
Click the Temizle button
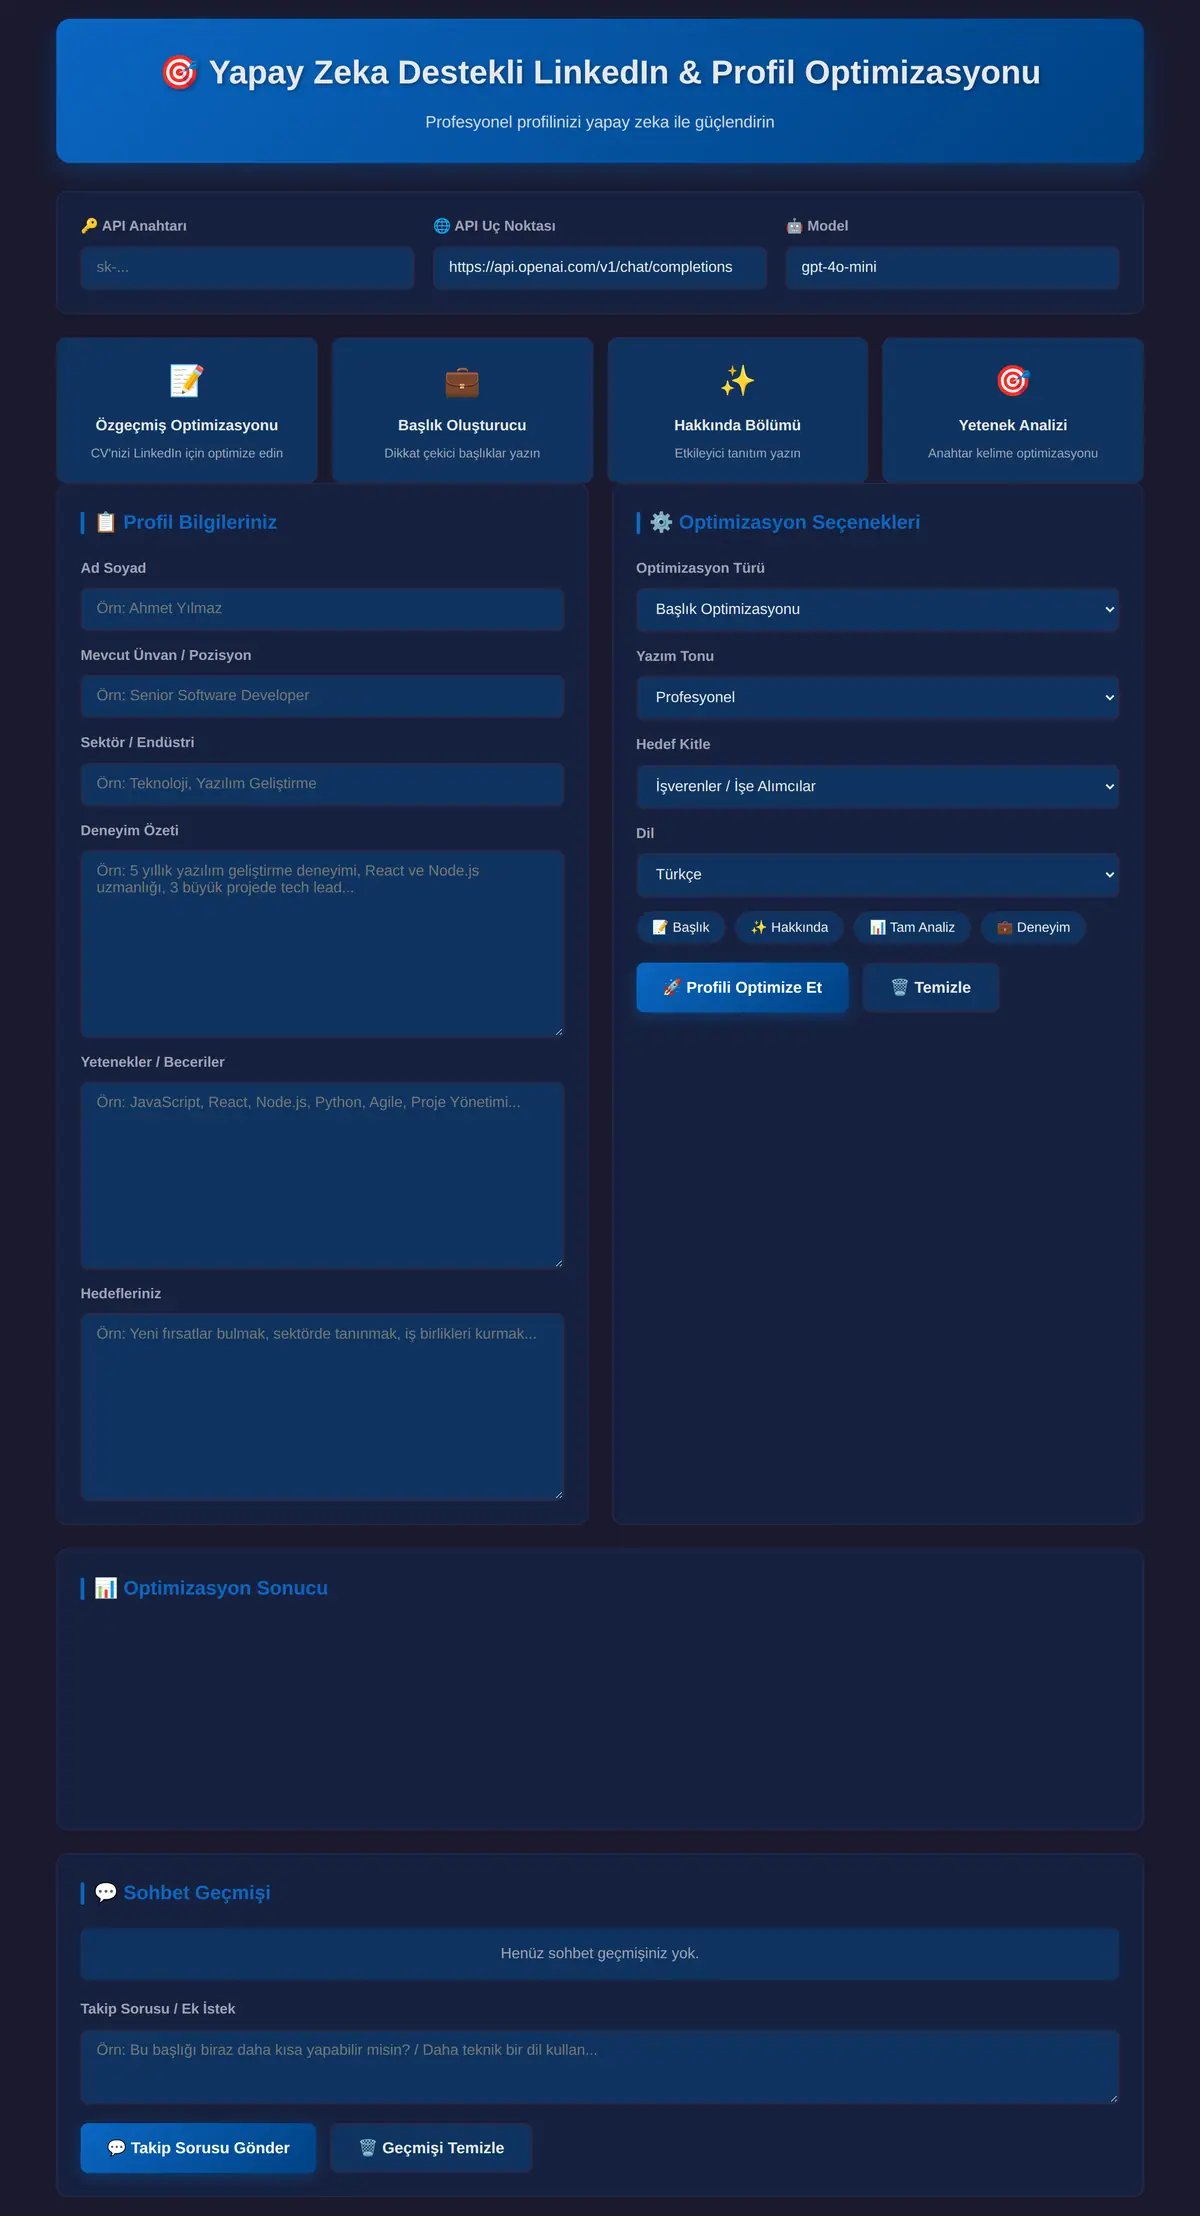tap(931, 987)
